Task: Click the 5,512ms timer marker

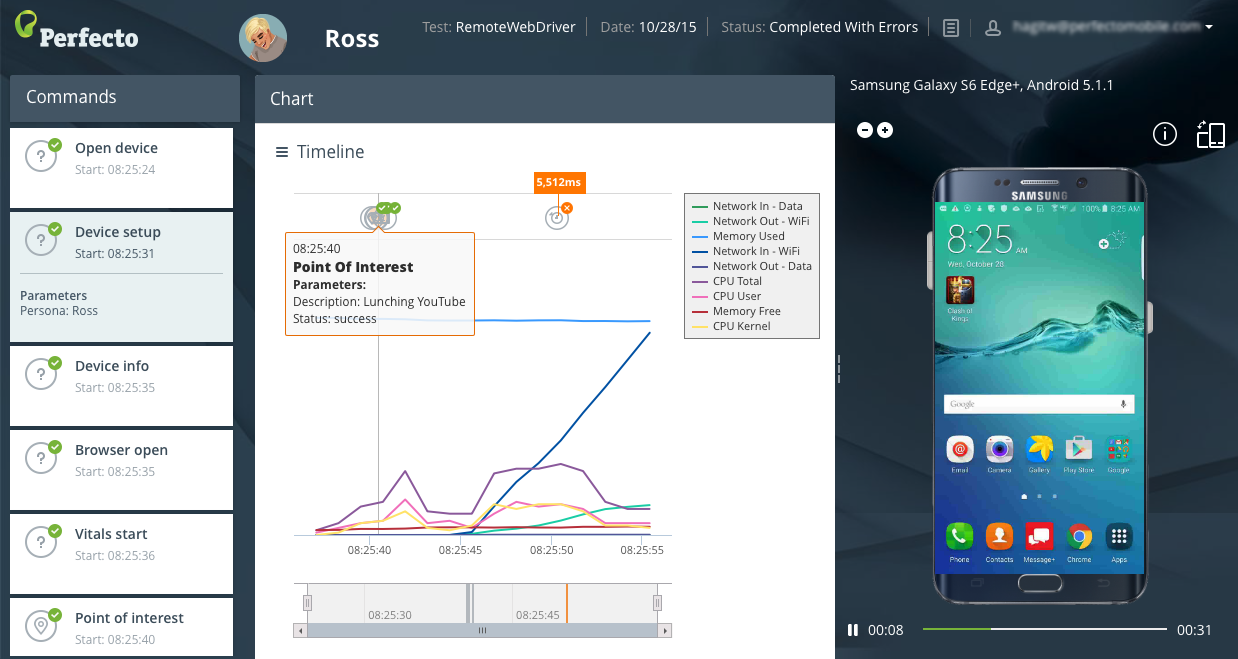Action: click(x=558, y=182)
